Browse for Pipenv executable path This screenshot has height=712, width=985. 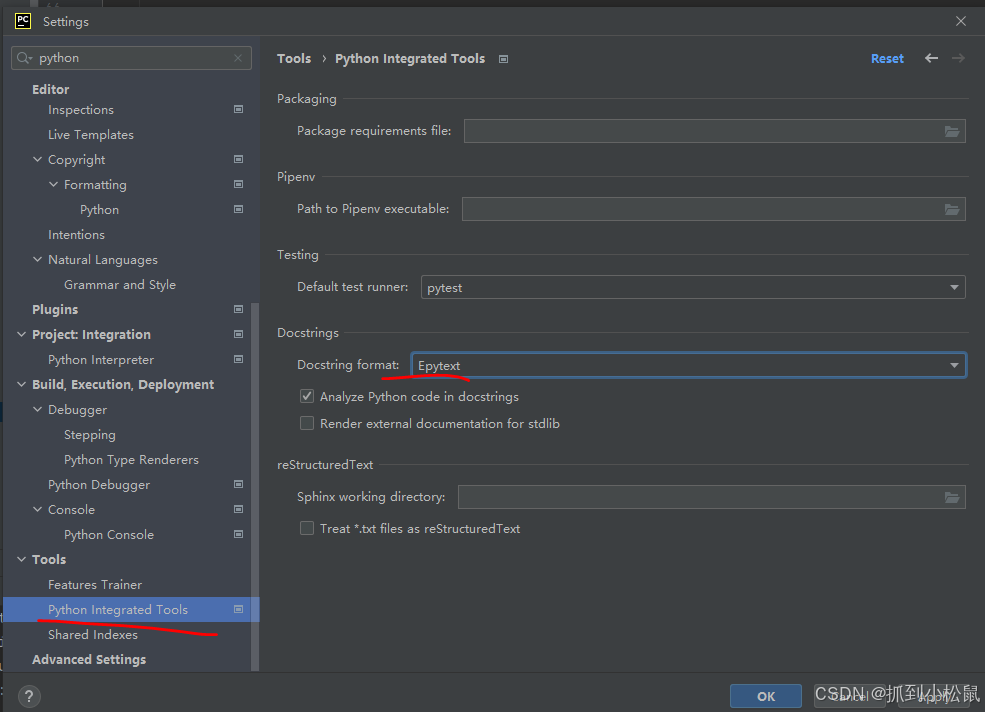click(952, 209)
